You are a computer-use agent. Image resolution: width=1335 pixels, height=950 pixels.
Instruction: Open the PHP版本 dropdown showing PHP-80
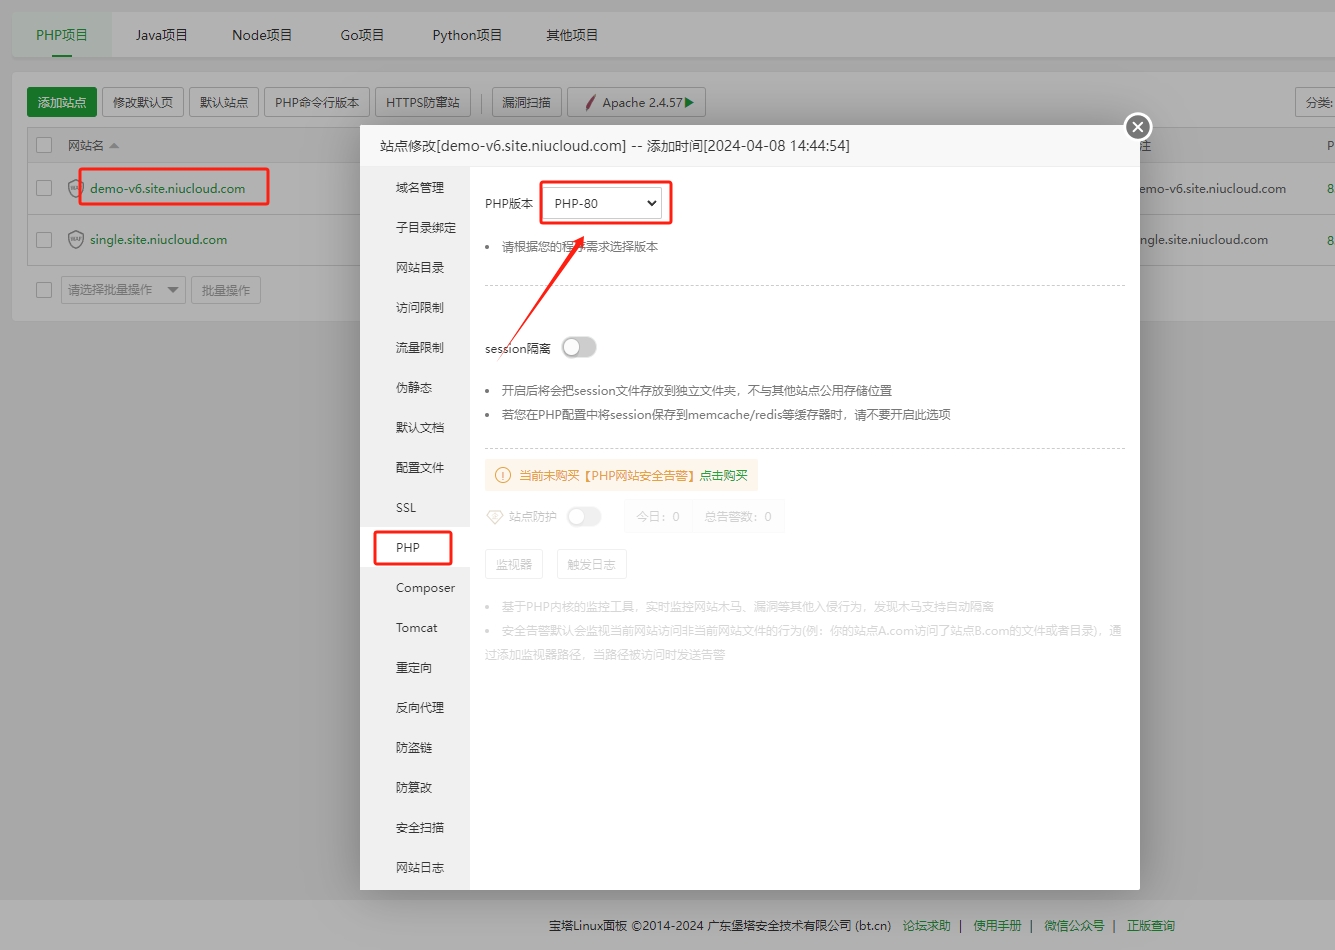point(605,203)
